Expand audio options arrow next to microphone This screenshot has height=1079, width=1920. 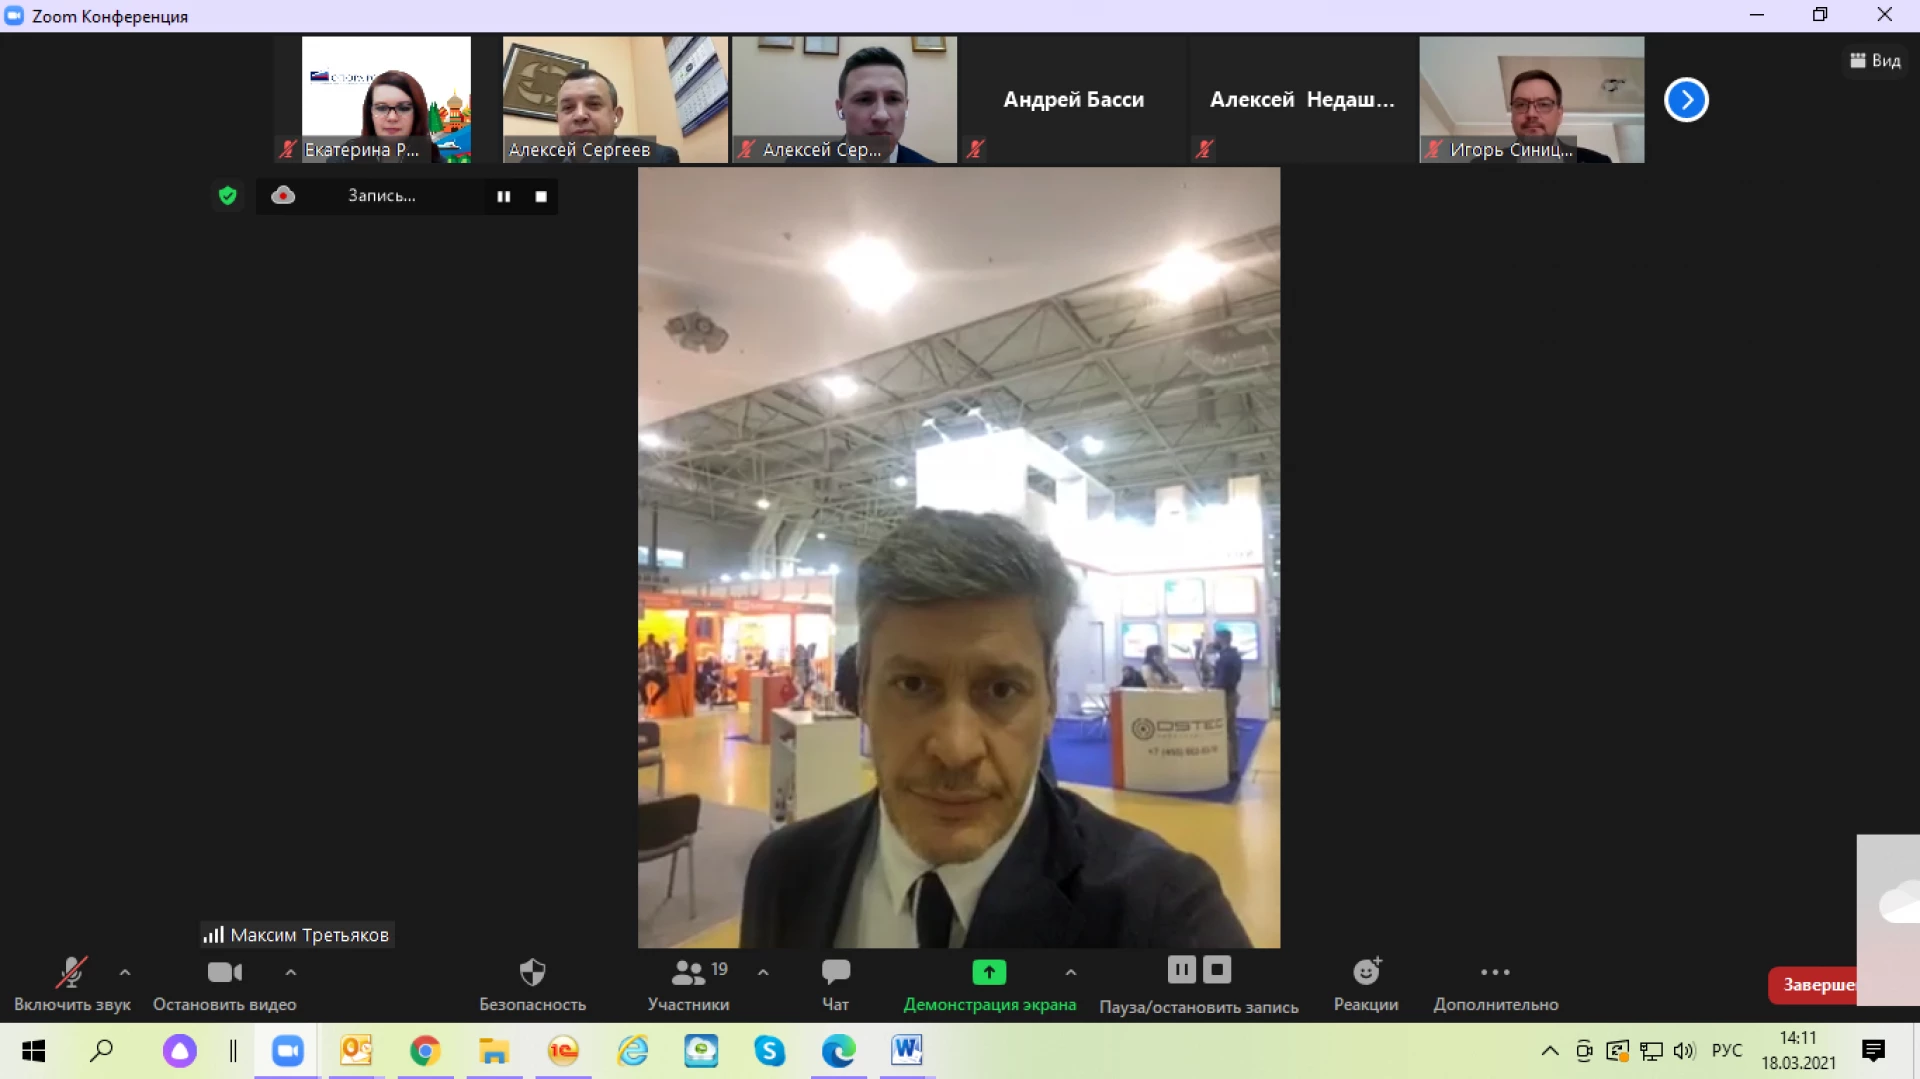(x=125, y=972)
